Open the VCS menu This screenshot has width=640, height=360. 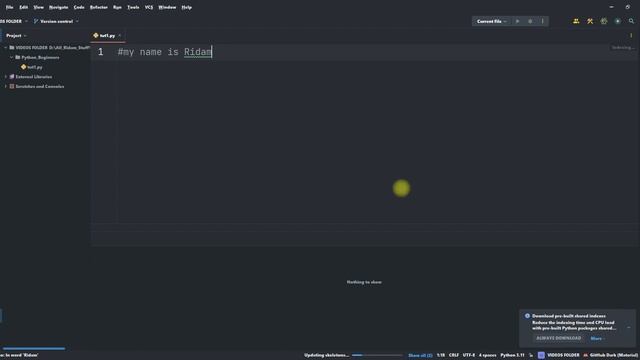click(x=149, y=7)
